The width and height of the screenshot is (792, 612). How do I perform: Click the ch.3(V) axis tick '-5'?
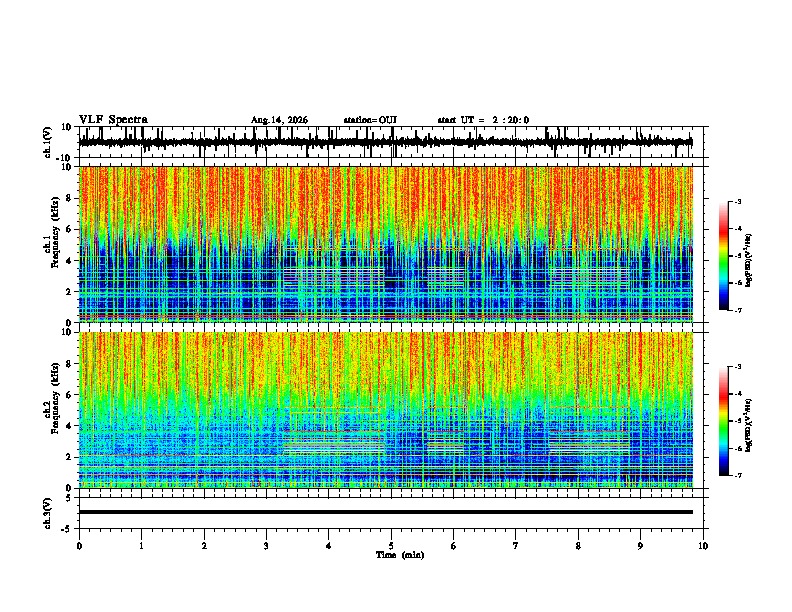pos(67,529)
